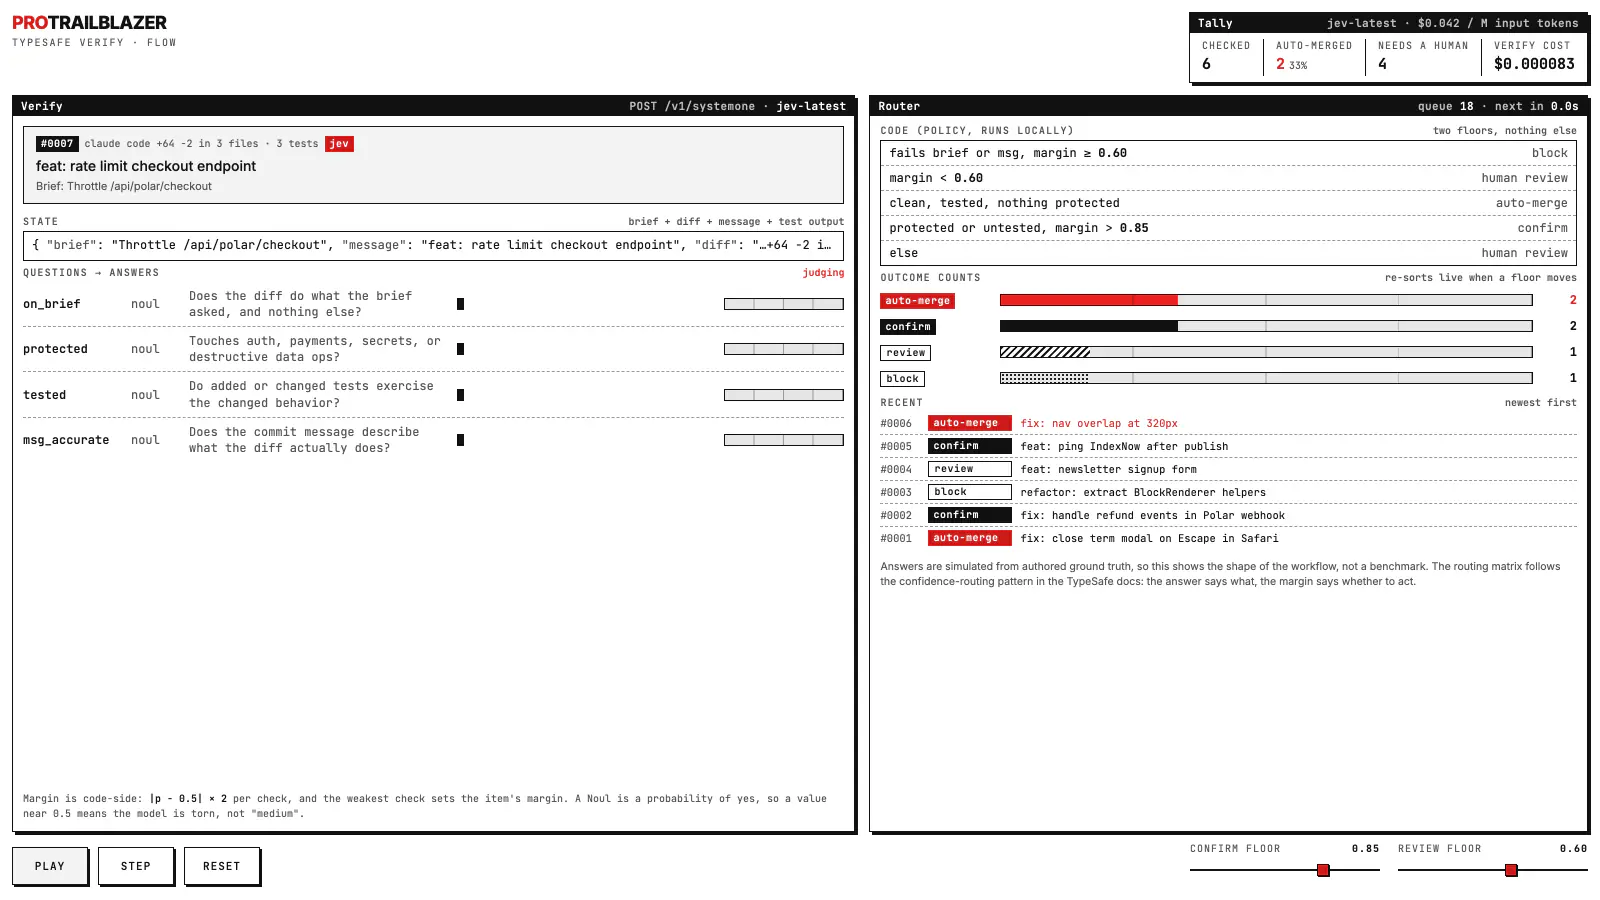Click 'queue 18 · next in 0.0s' text
Image resolution: width=1600 pixels, height=900 pixels.
click(1498, 106)
